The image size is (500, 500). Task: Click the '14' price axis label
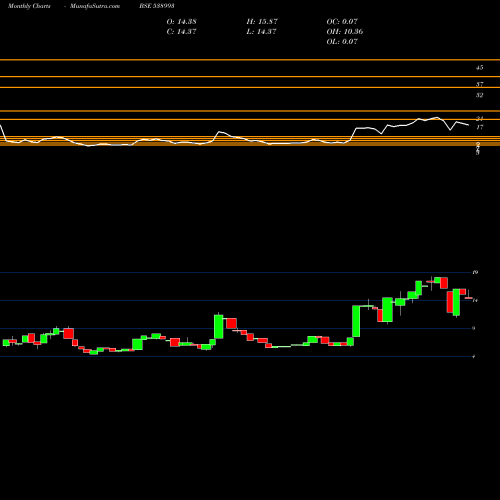pyautogui.click(x=475, y=300)
